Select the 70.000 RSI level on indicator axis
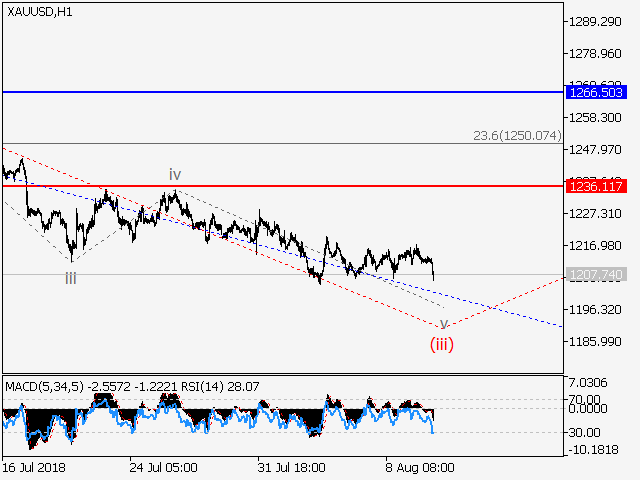The image size is (640, 480). [589, 399]
